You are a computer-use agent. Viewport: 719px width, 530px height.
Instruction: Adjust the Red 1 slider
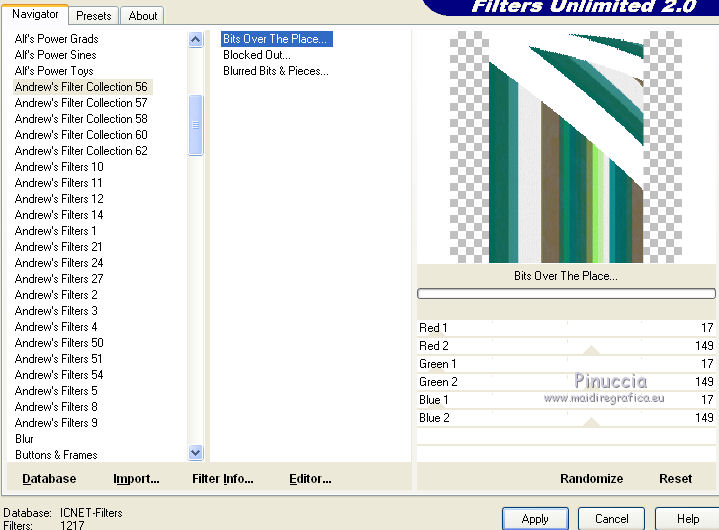coord(566,328)
